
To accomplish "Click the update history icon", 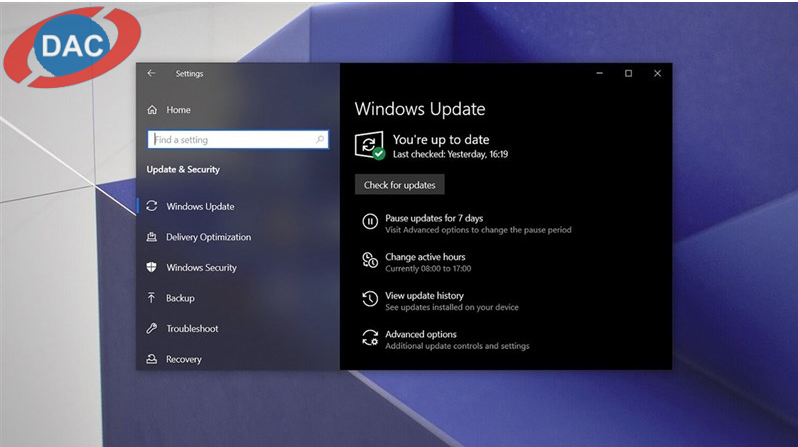I will pyautogui.click(x=370, y=299).
